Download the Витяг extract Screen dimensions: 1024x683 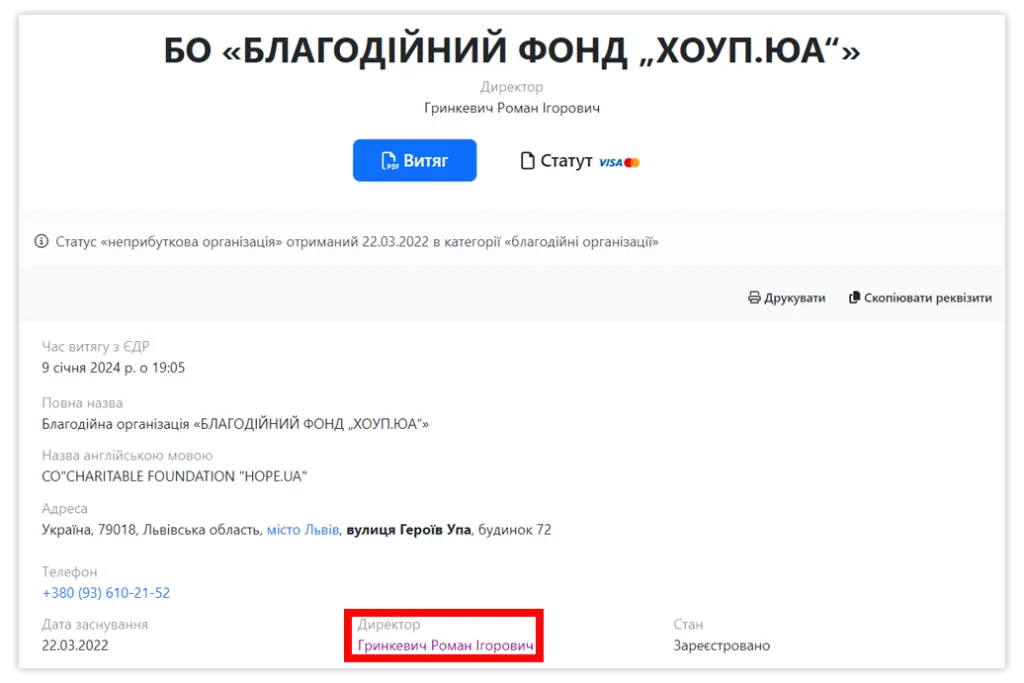coord(414,160)
